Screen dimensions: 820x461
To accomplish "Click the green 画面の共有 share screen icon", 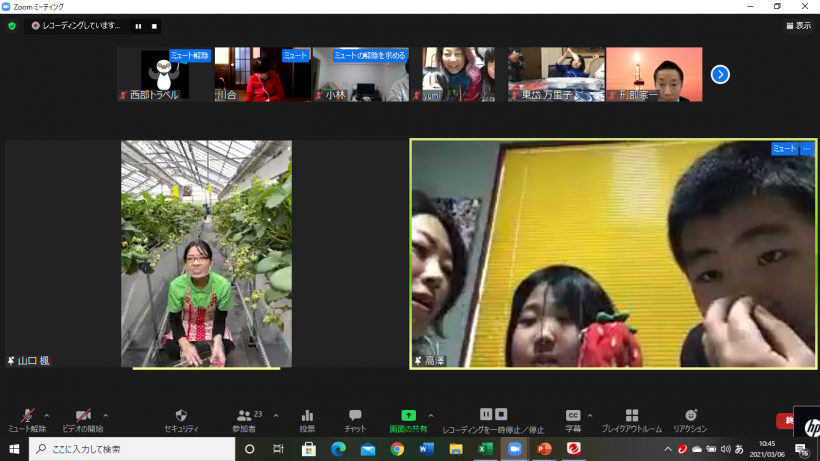I will pyautogui.click(x=408, y=415).
